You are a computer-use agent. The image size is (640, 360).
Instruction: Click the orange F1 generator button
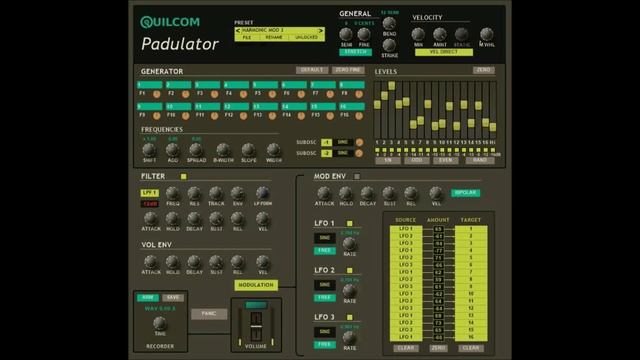point(156,94)
